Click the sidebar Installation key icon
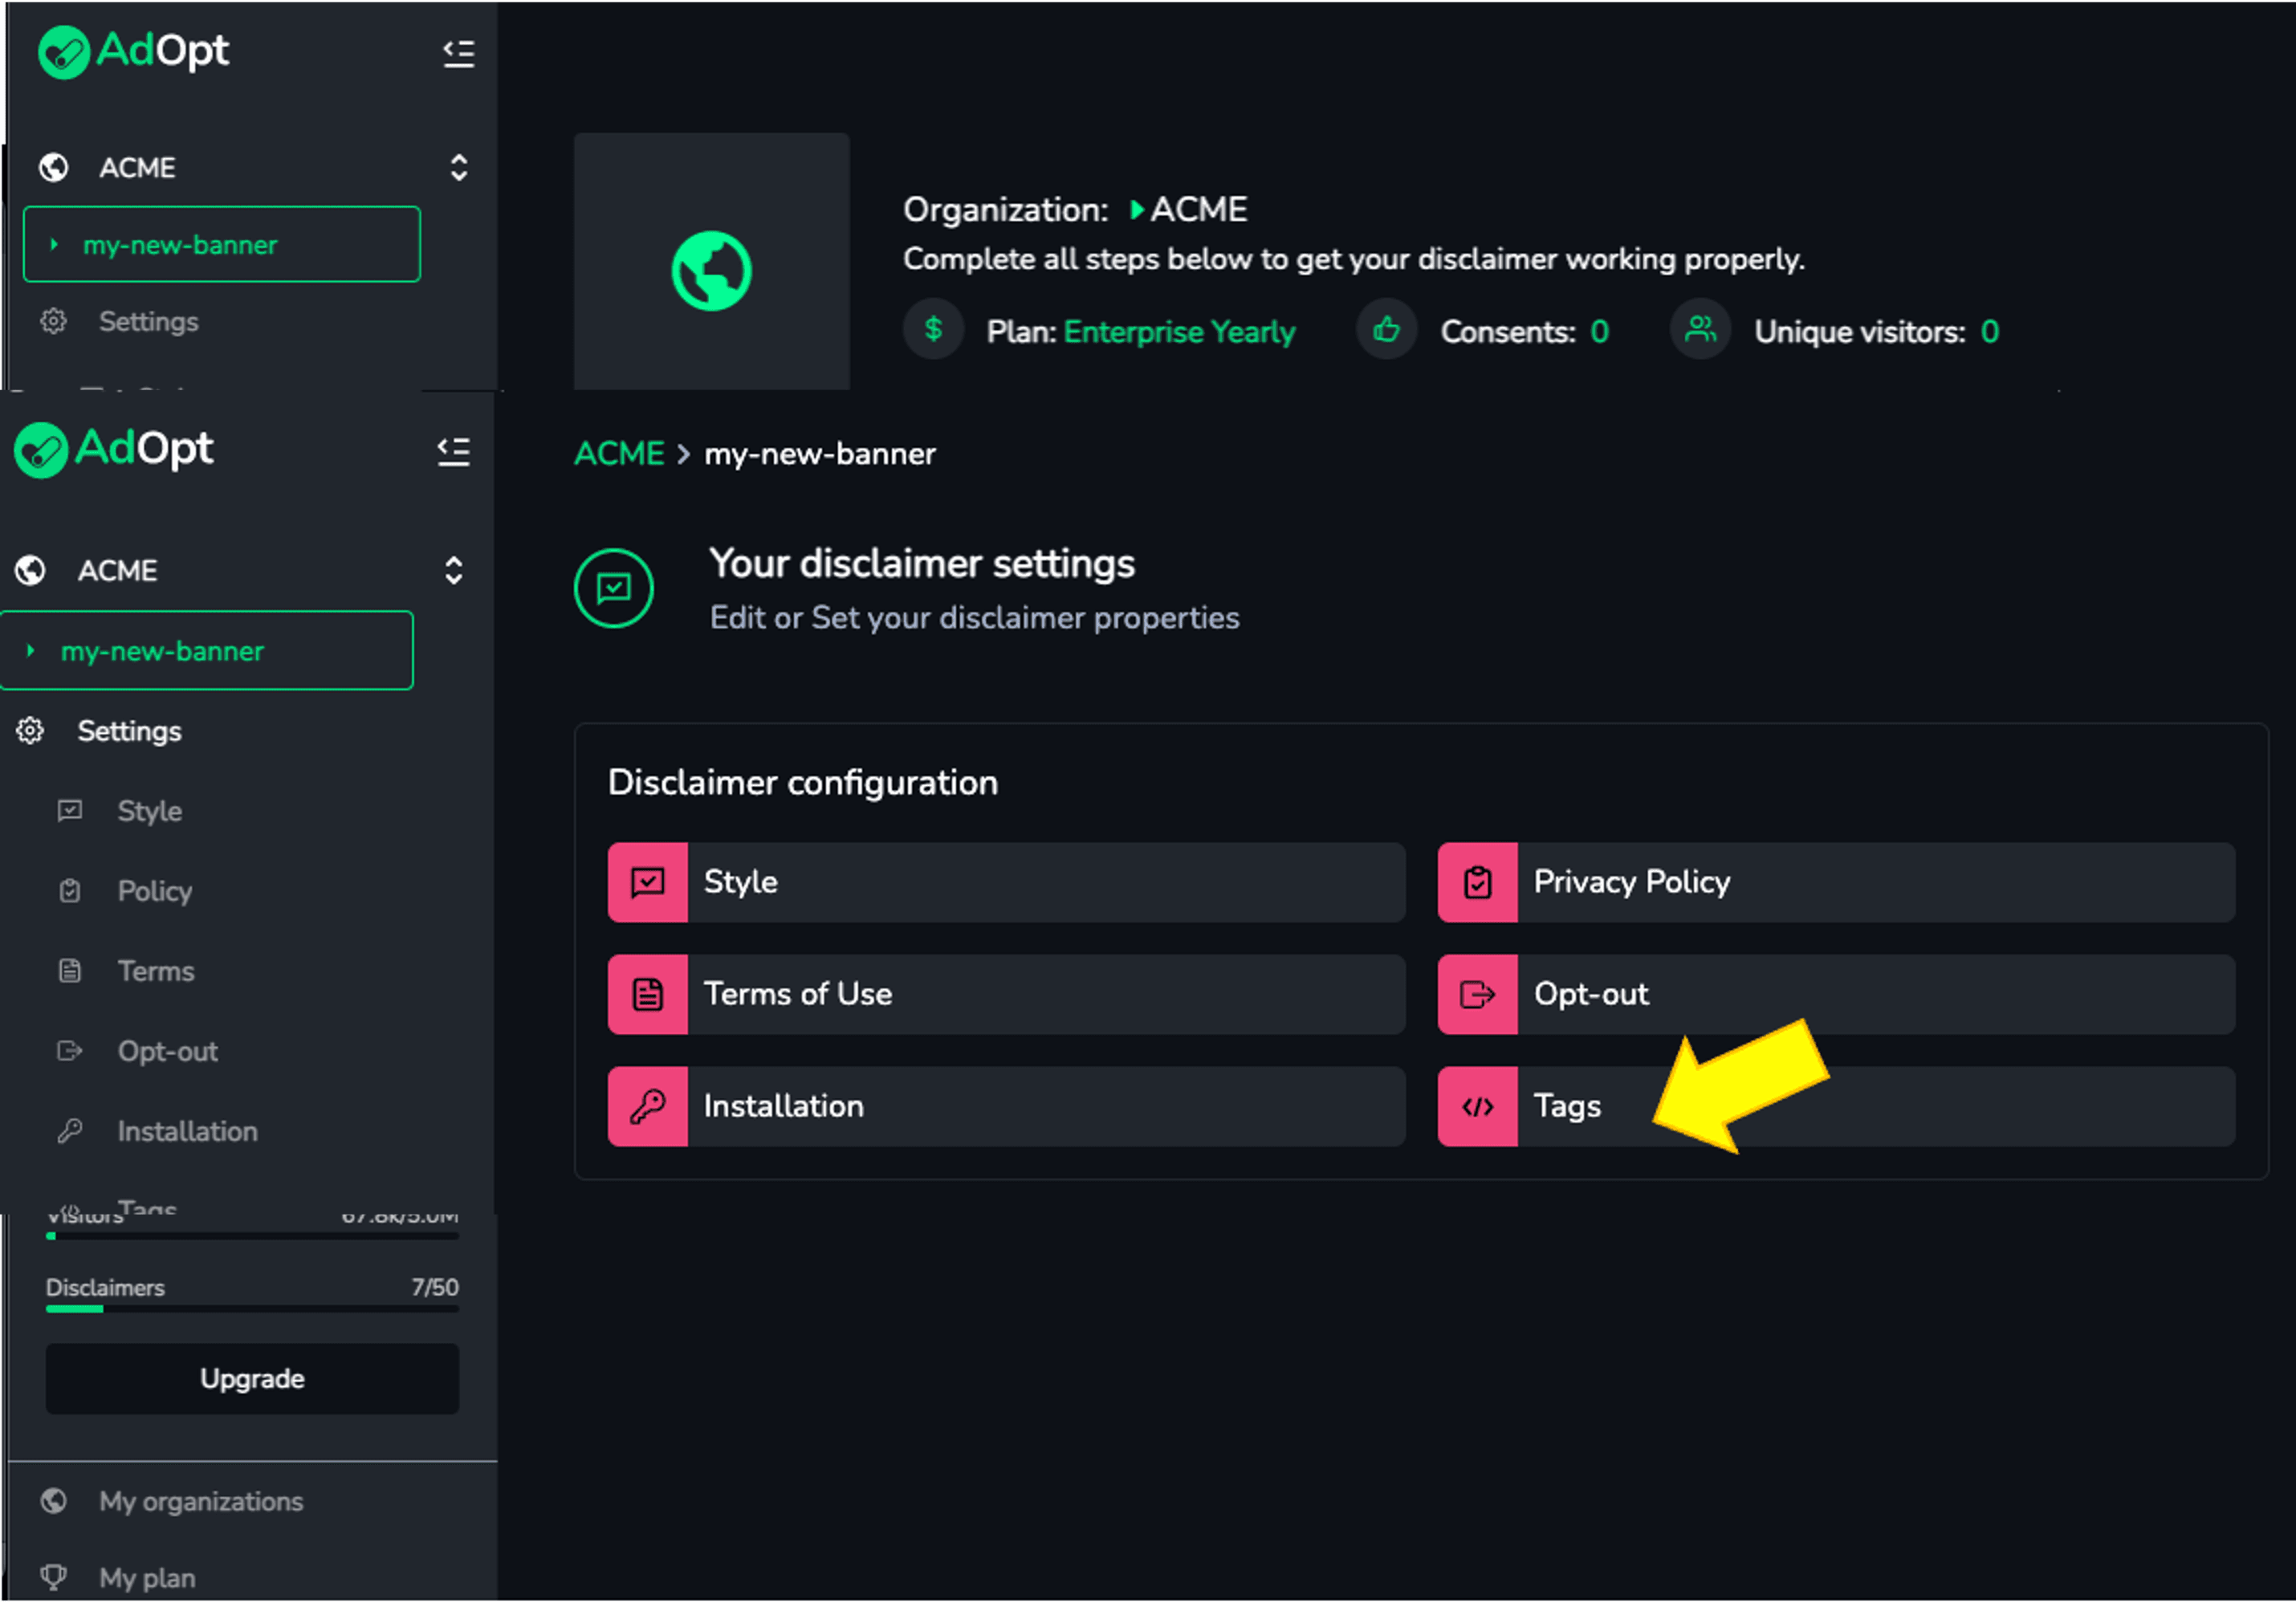Image resolution: width=2296 pixels, height=1604 pixels. click(70, 1131)
